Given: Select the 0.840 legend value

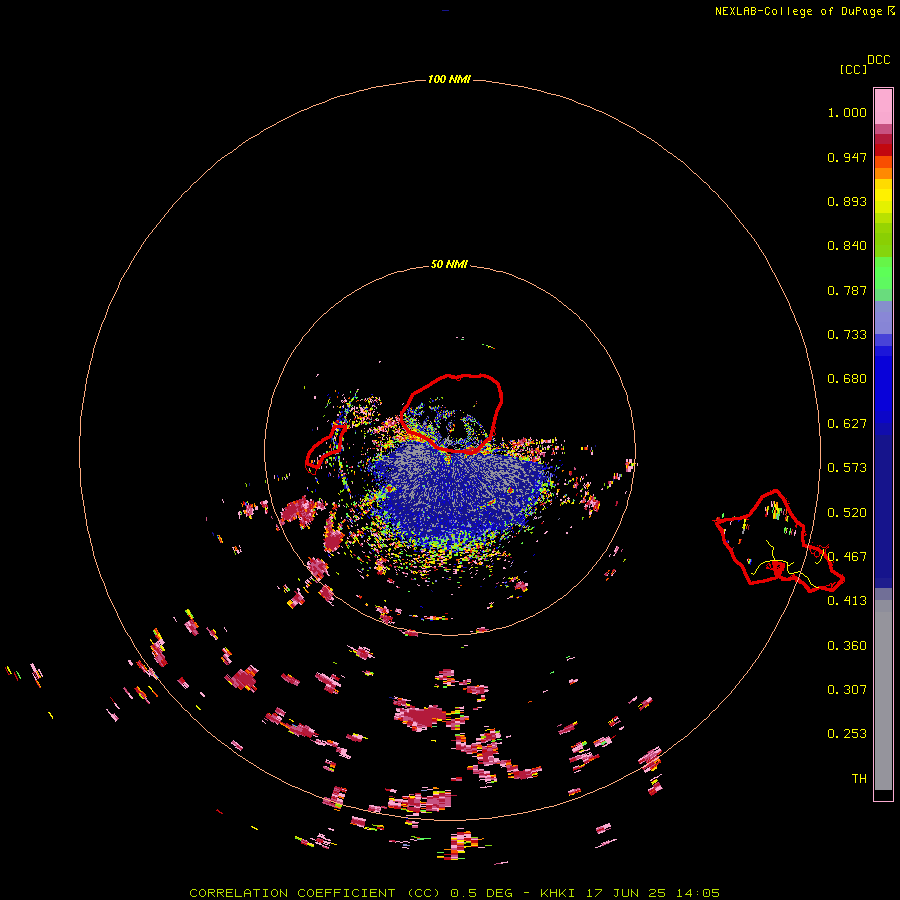Looking at the screenshot, I should point(847,246).
